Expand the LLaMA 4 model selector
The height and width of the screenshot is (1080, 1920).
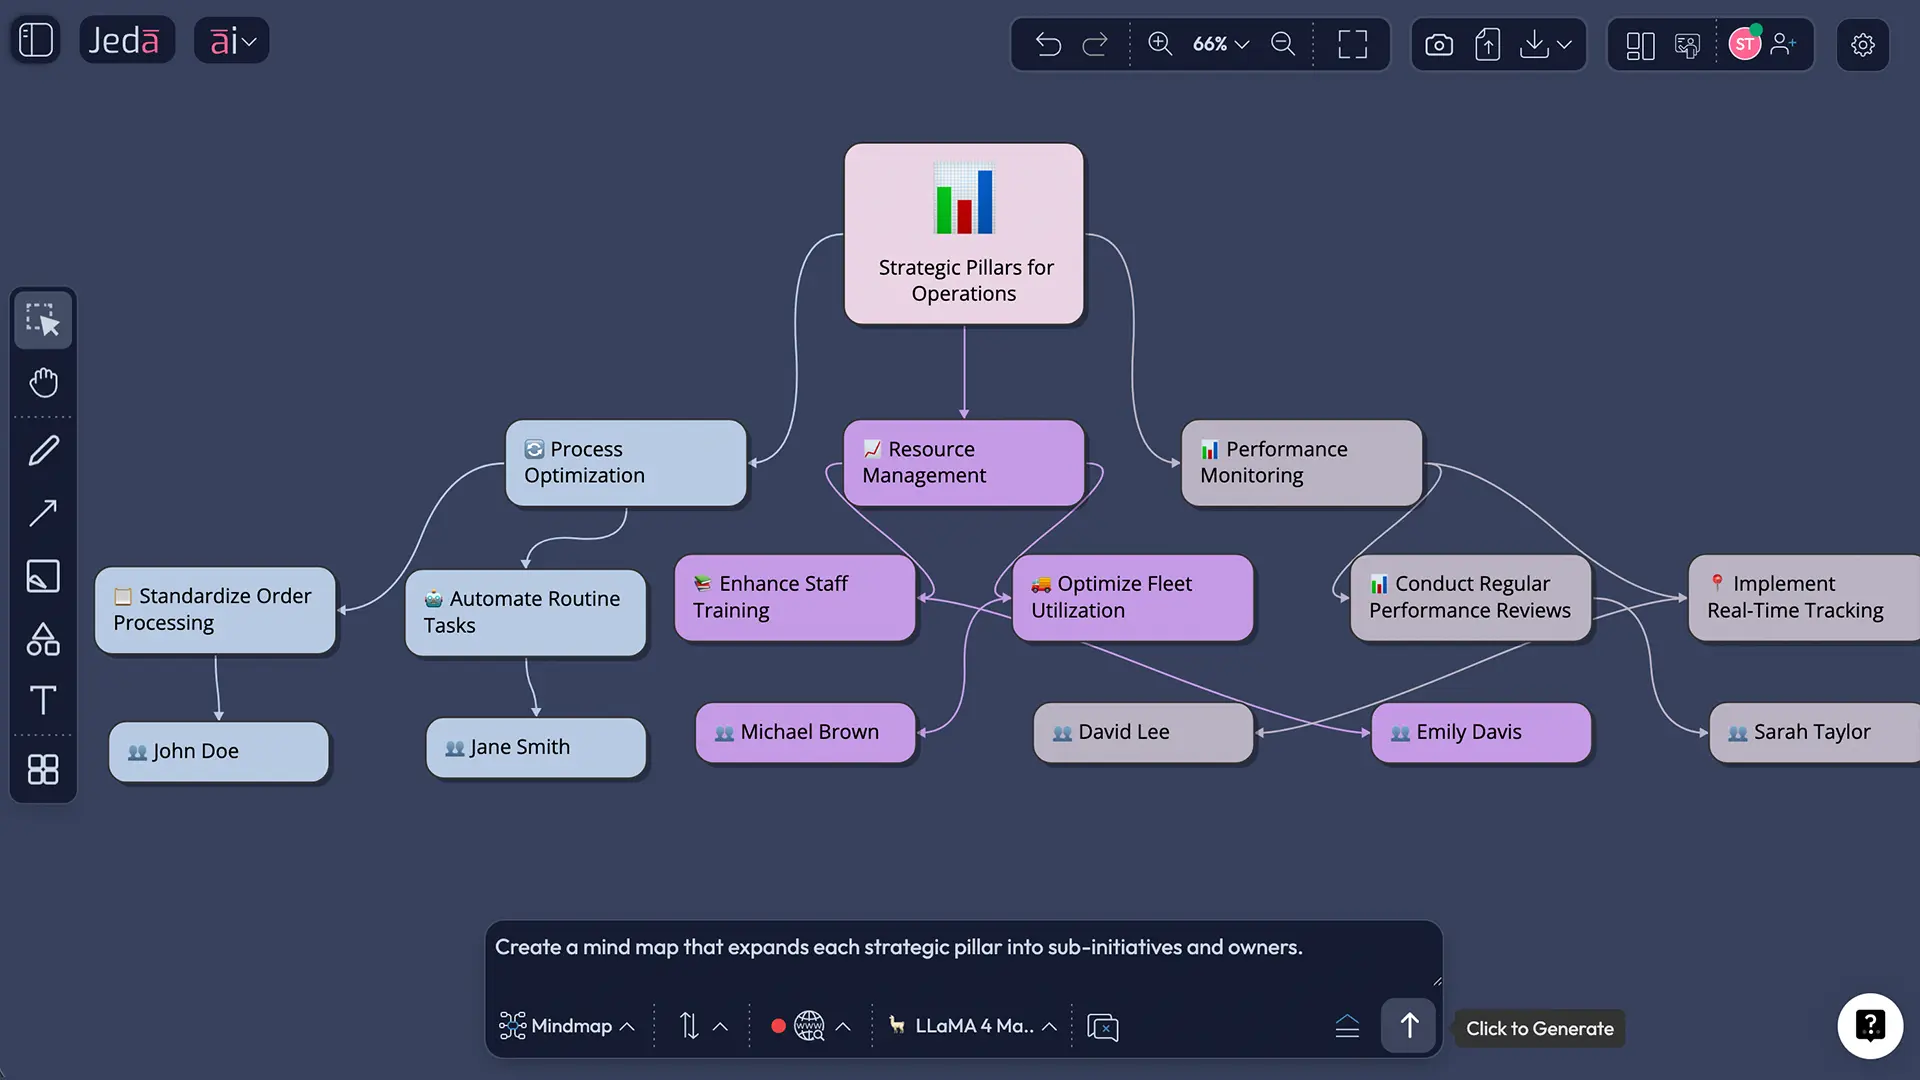click(x=973, y=1026)
